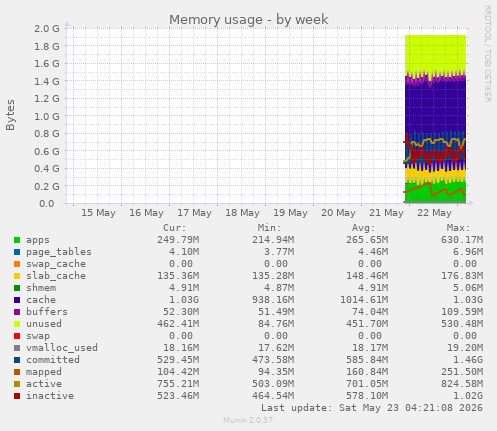Click the inactive dark red legend swatch

click(17, 396)
